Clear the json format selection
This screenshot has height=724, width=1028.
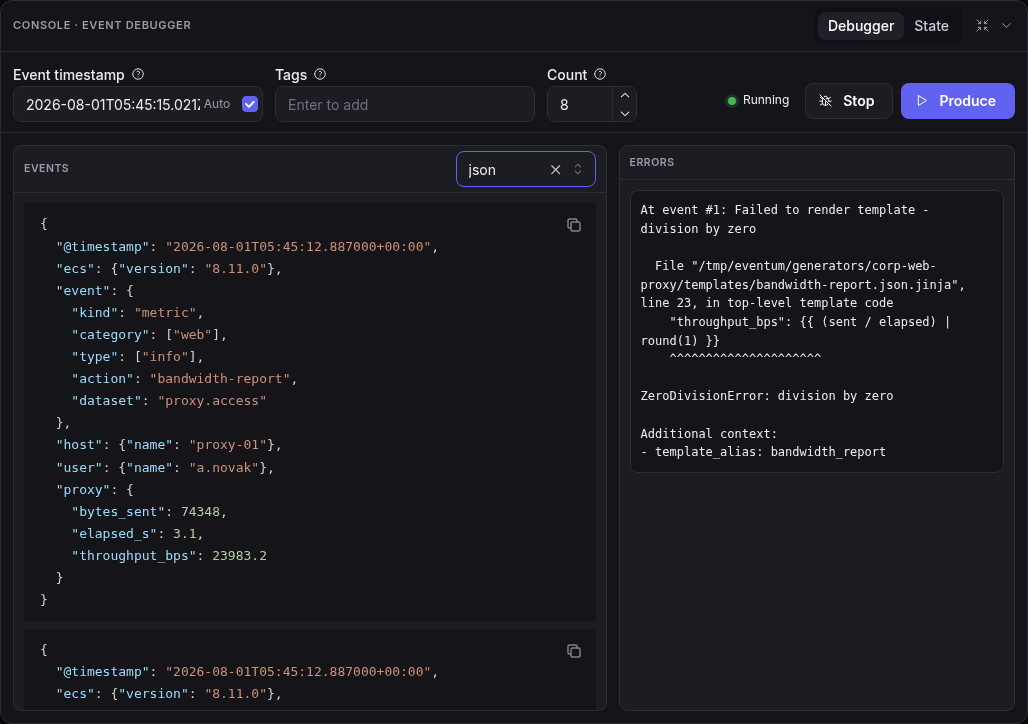click(555, 170)
